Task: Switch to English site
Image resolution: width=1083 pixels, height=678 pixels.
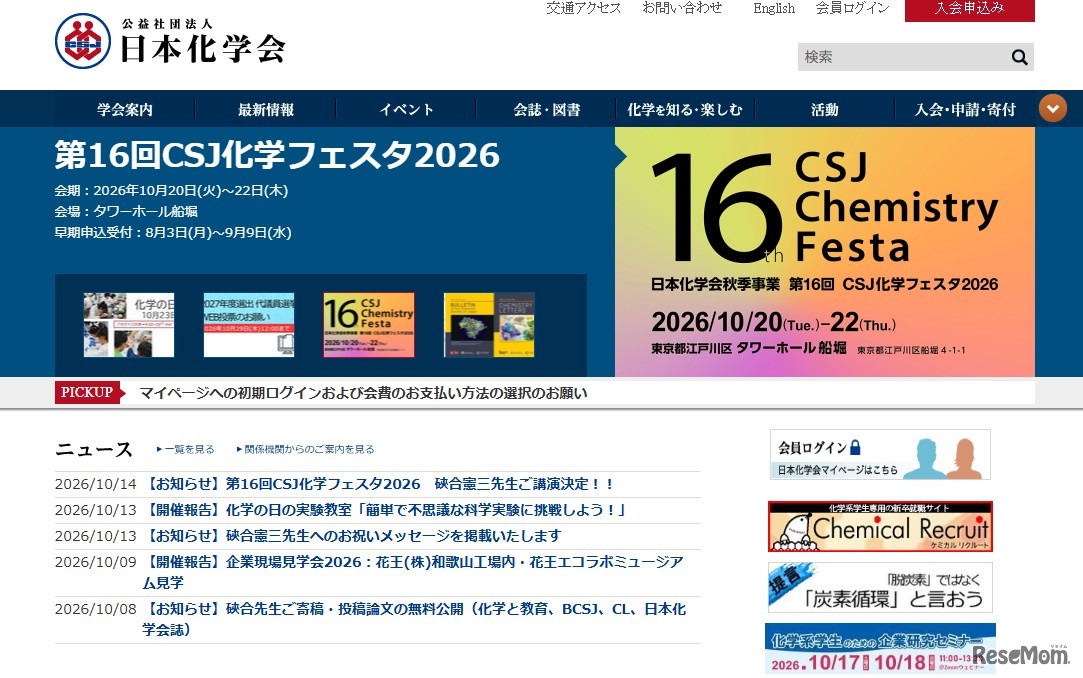Action: (774, 8)
